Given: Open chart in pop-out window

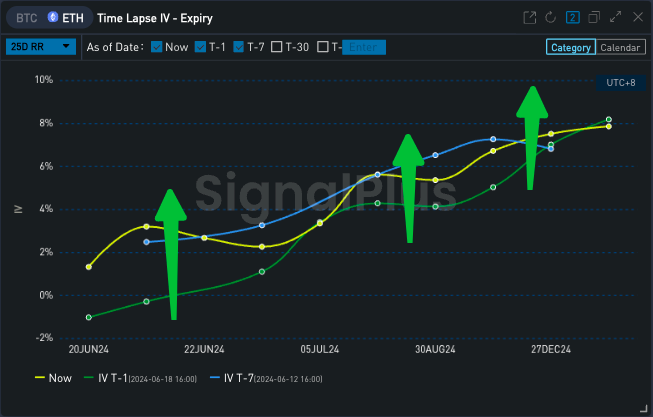Looking at the screenshot, I should tap(530, 18).
